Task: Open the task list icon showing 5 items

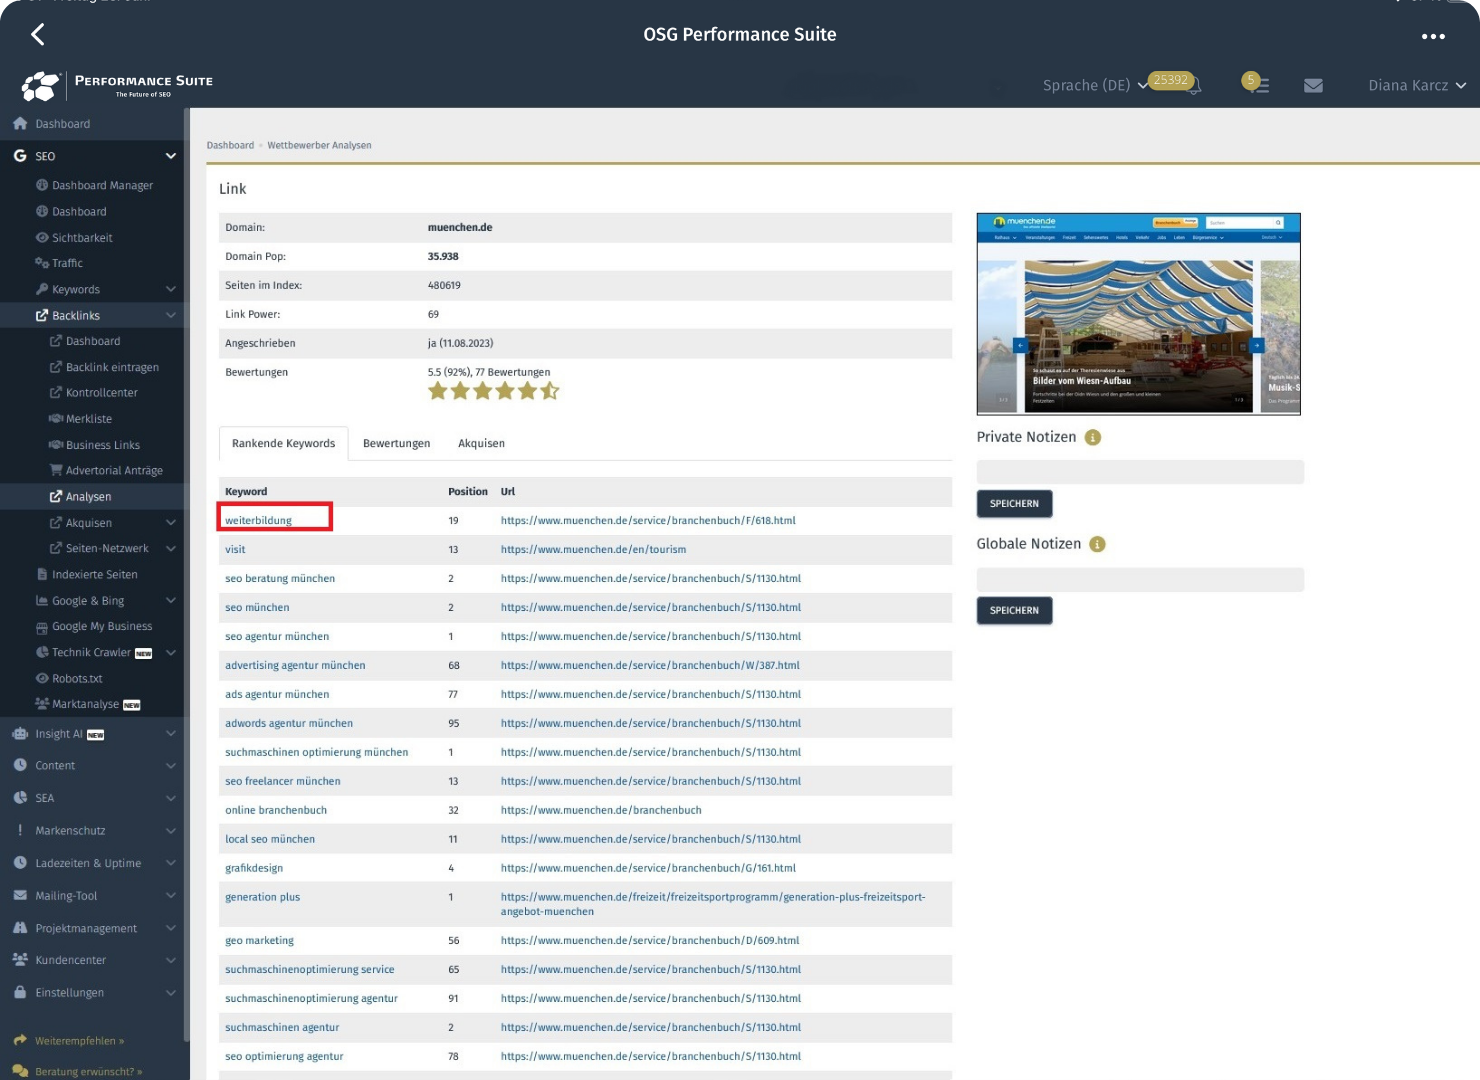Action: [x=1260, y=86]
